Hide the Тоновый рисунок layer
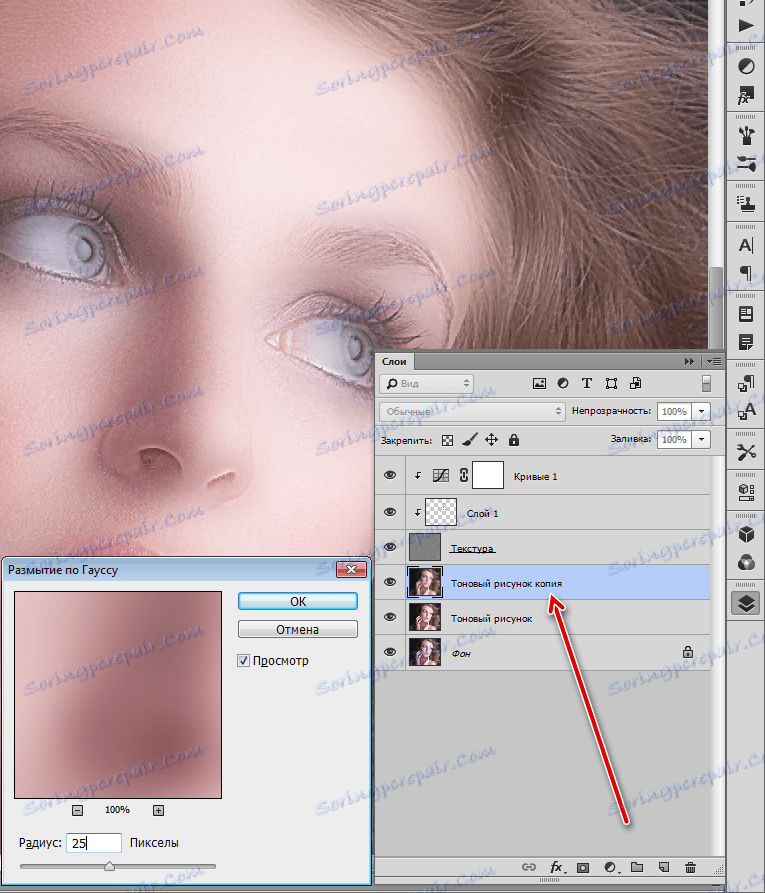 pos(390,617)
